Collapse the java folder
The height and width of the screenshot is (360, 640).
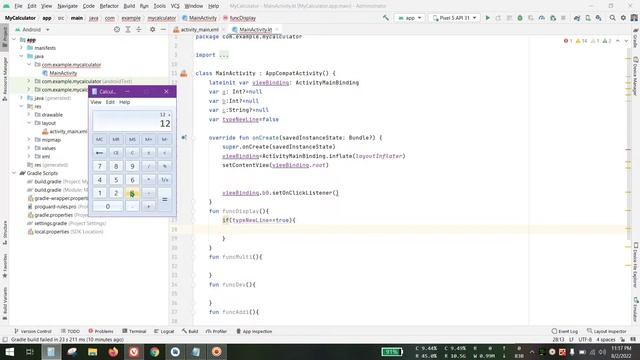(21, 56)
